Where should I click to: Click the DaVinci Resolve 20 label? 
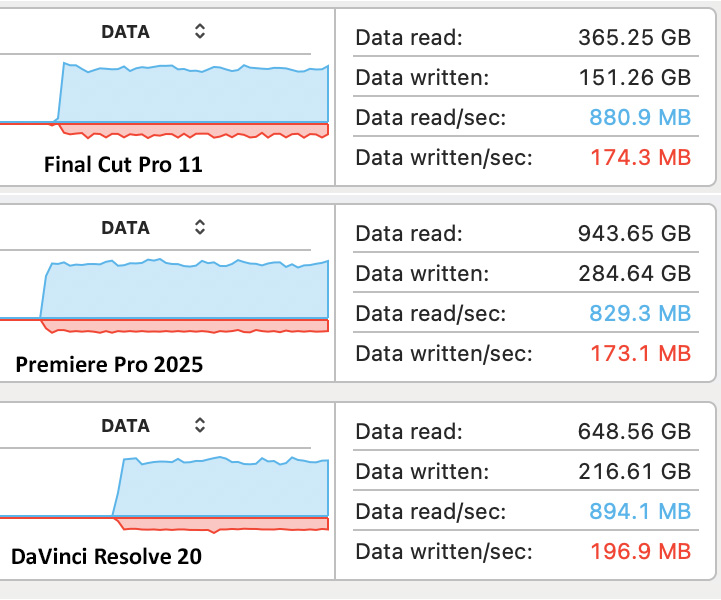[x=106, y=557]
